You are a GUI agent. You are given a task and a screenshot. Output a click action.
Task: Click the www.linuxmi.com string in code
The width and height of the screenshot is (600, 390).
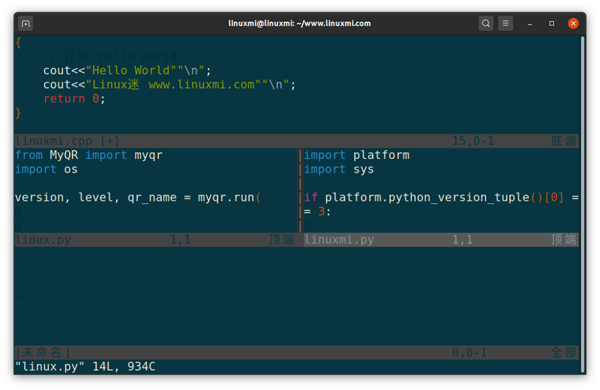[202, 85]
